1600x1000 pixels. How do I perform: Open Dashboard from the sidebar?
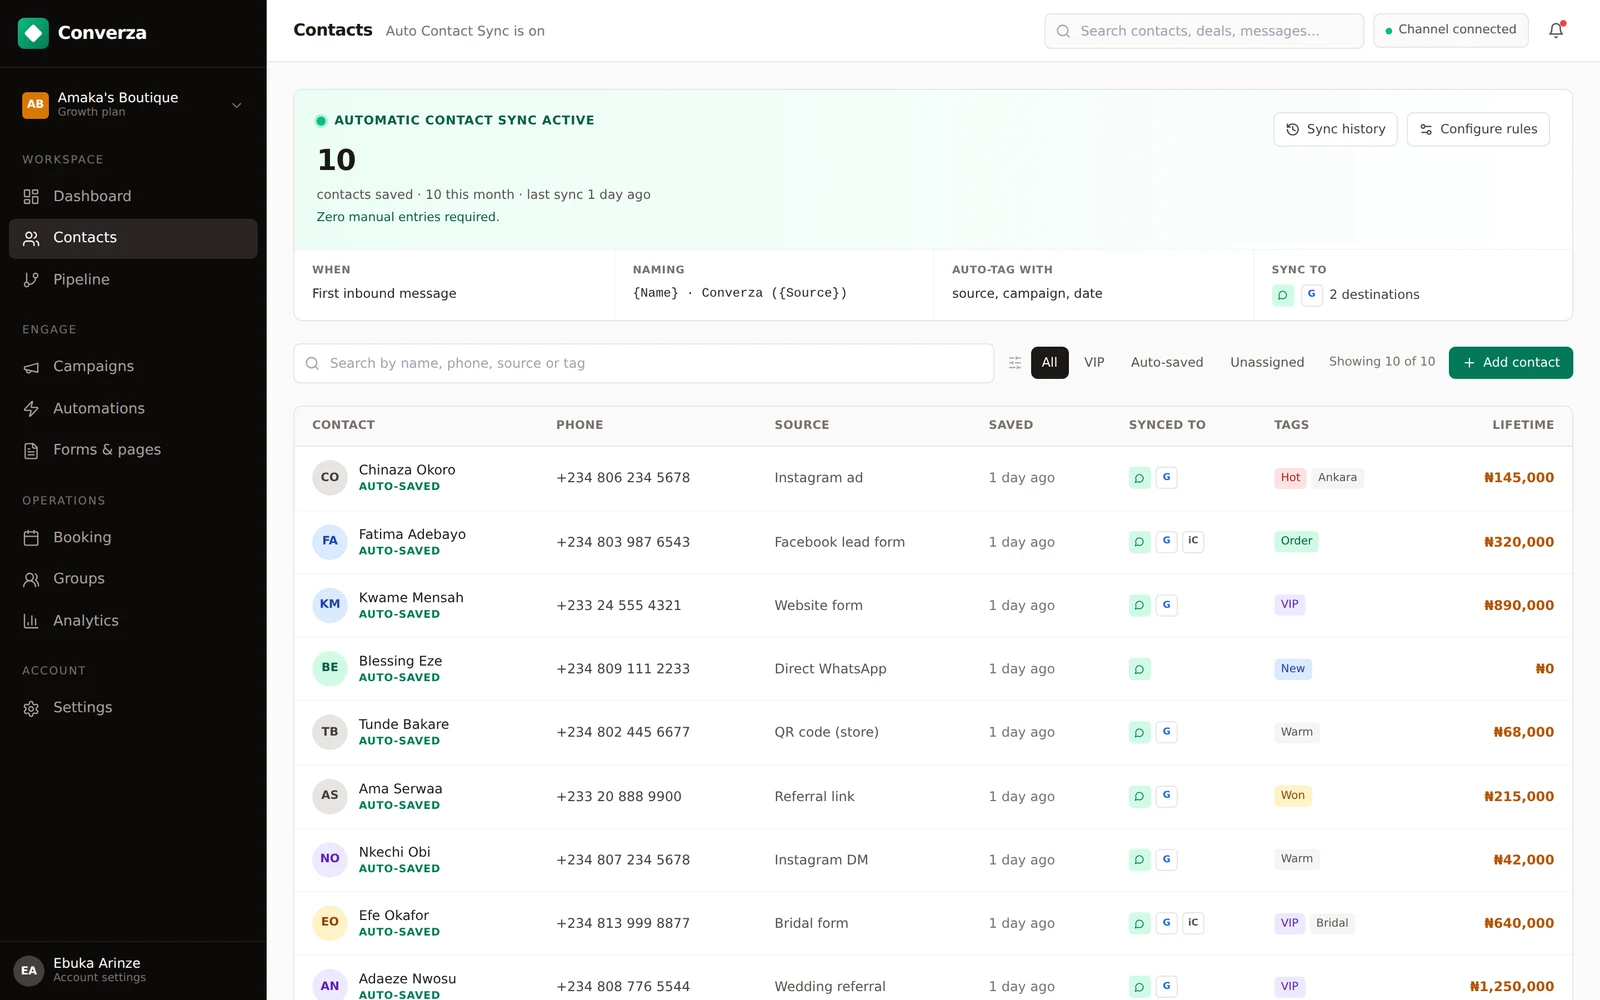pos(133,196)
